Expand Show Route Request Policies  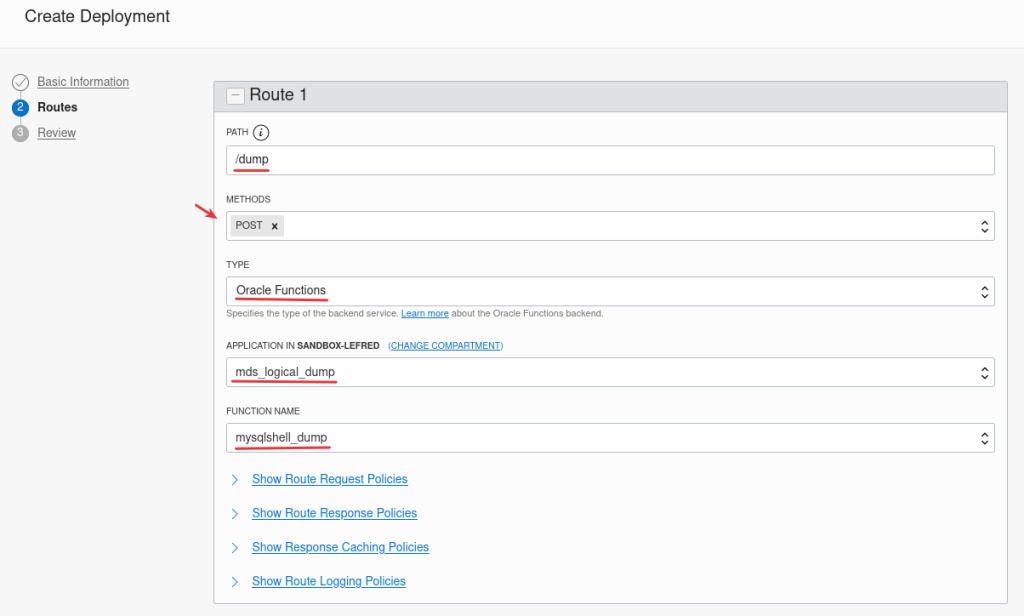coord(329,479)
